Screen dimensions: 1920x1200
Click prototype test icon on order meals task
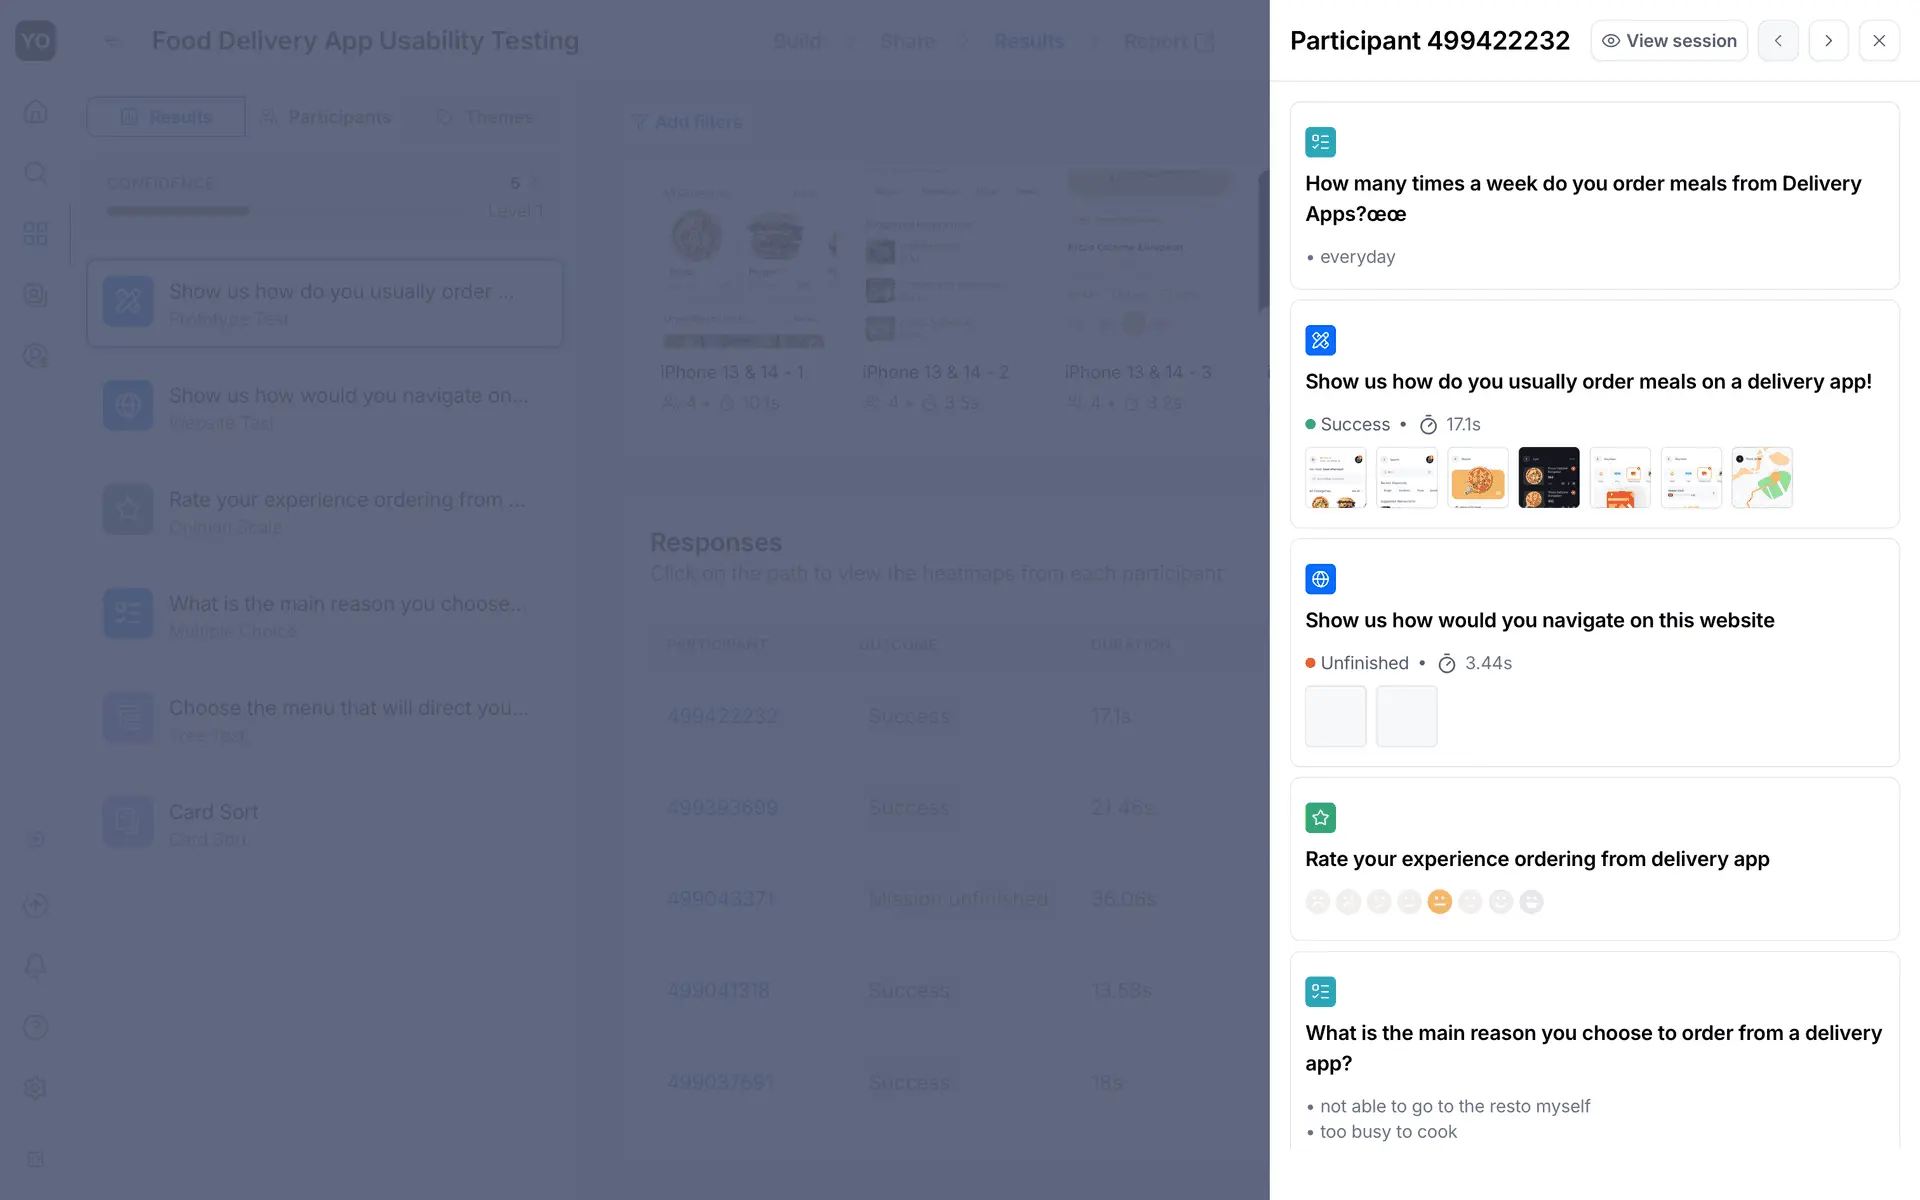(1320, 340)
